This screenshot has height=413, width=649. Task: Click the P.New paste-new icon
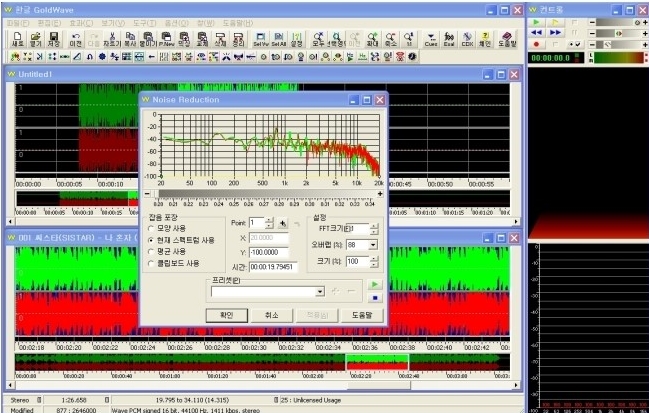tap(166, 39)
